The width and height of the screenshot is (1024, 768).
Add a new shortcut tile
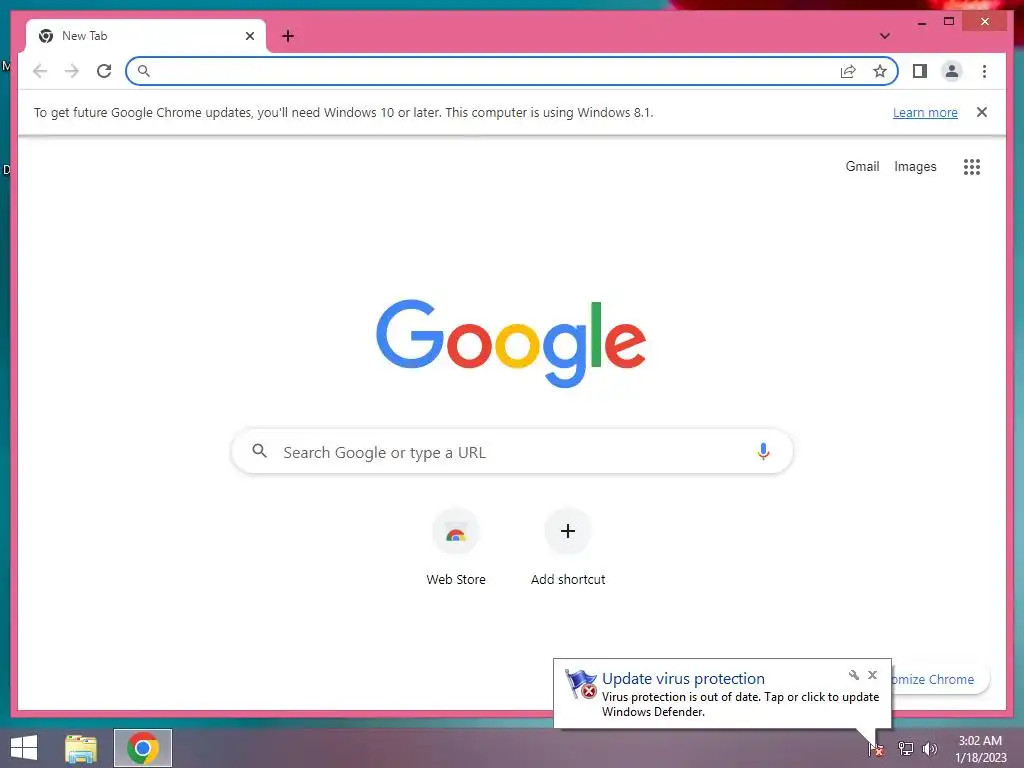tap(568, 547)
